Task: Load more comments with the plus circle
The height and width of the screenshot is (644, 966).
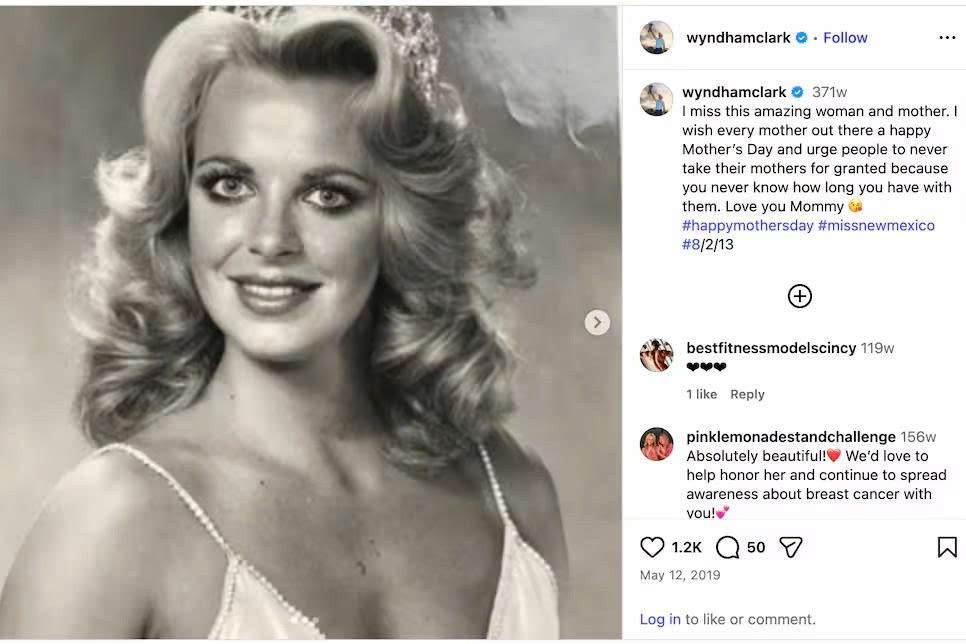Action: tap(800, 296)
